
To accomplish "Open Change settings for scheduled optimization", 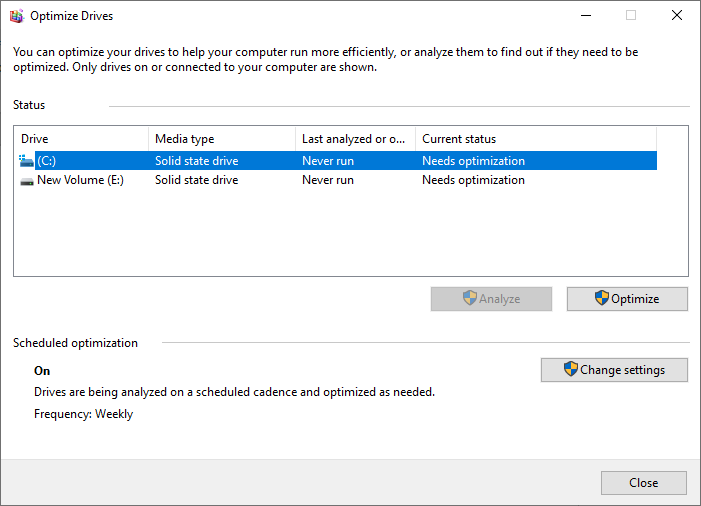I will [614, 370].
